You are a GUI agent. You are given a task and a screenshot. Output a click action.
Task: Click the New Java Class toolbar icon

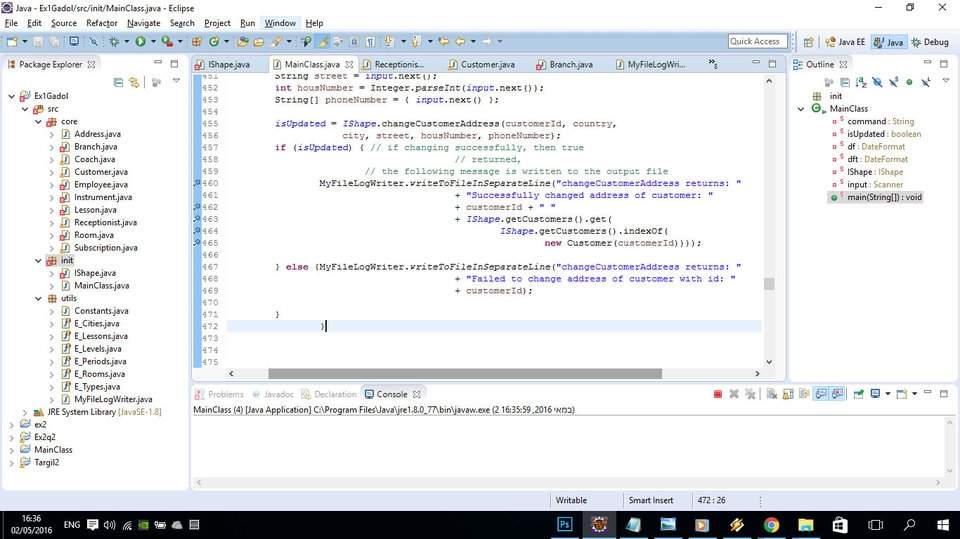tap(214, 42)
